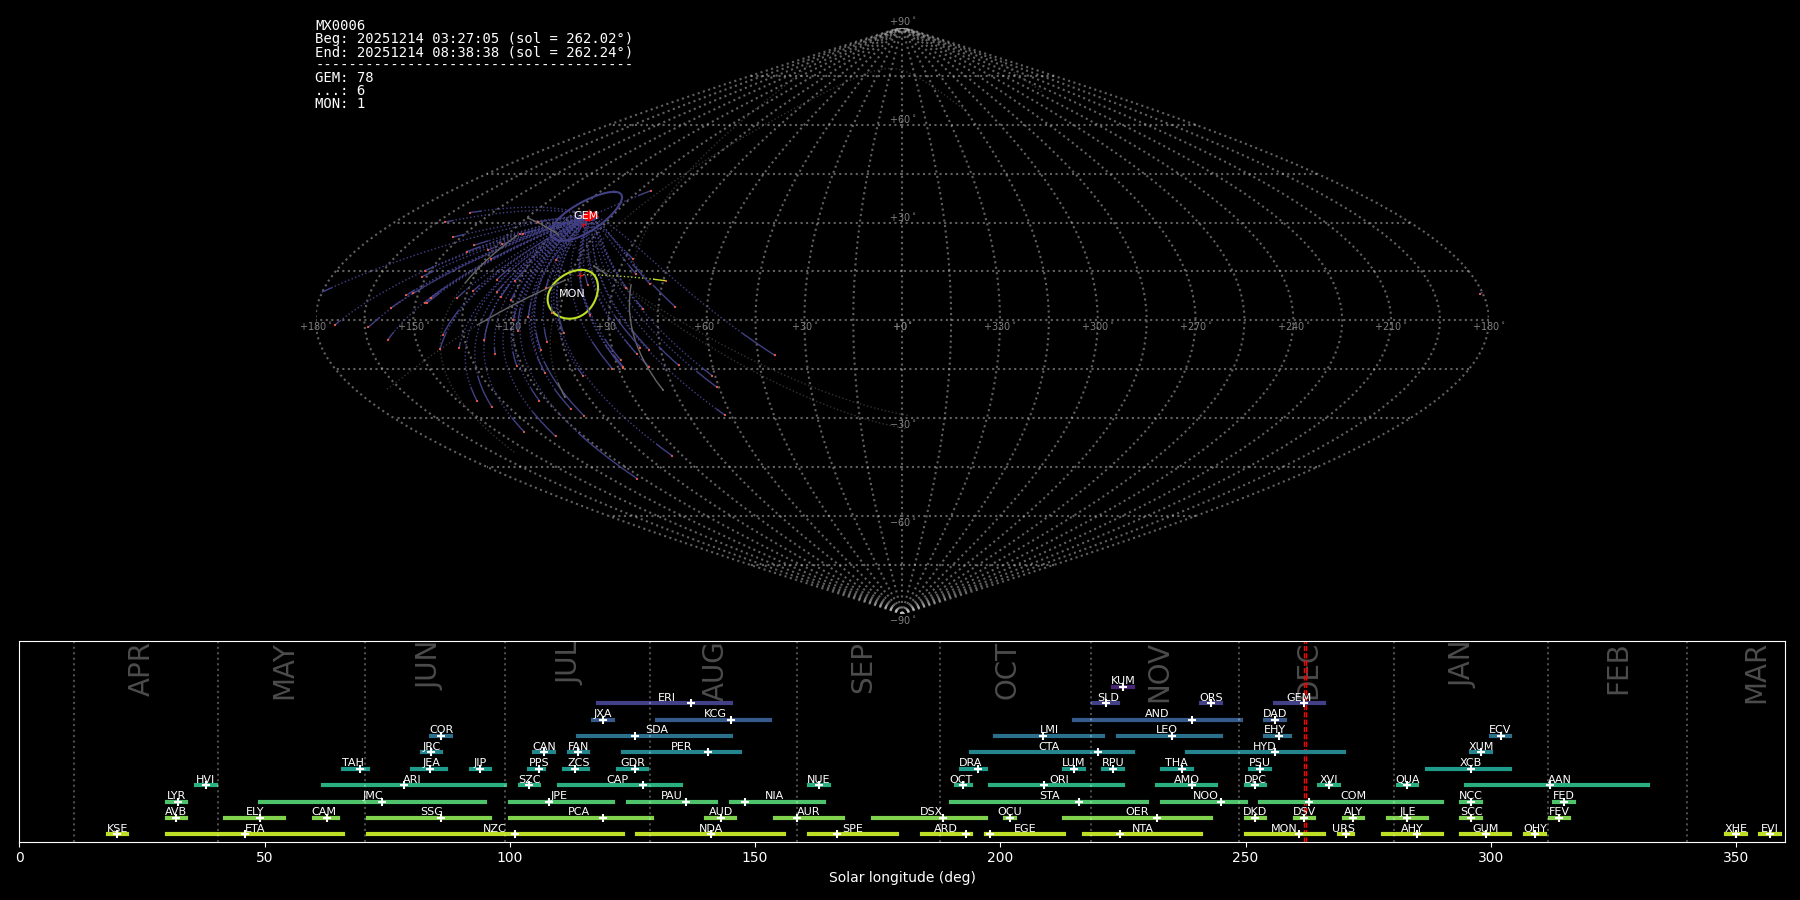Screen dimensions: 1800x900
Task: Click the MX0006 station title text
Action: (340, 26)
